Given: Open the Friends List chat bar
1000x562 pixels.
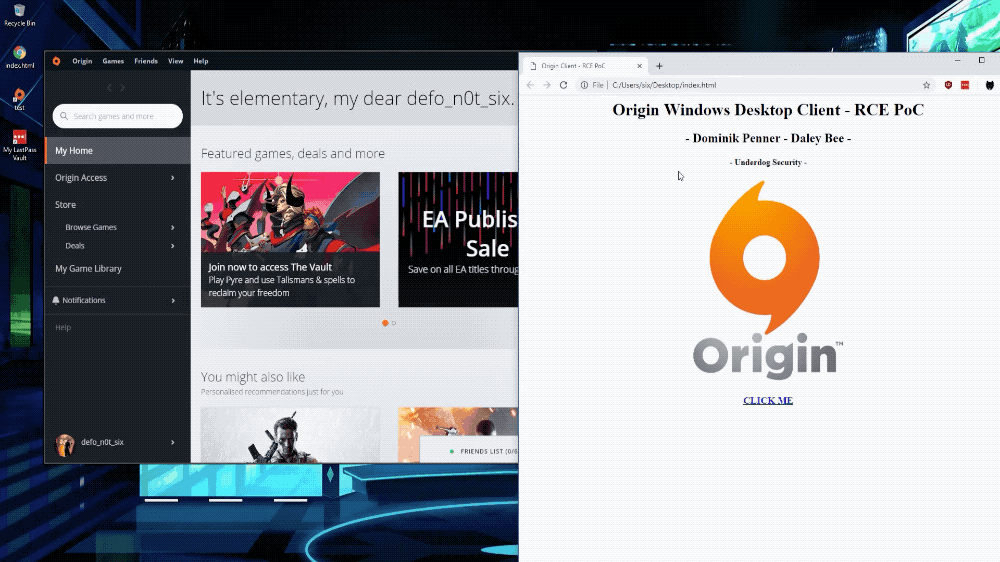Looking at the screenshot, I should tap(469, 451).
